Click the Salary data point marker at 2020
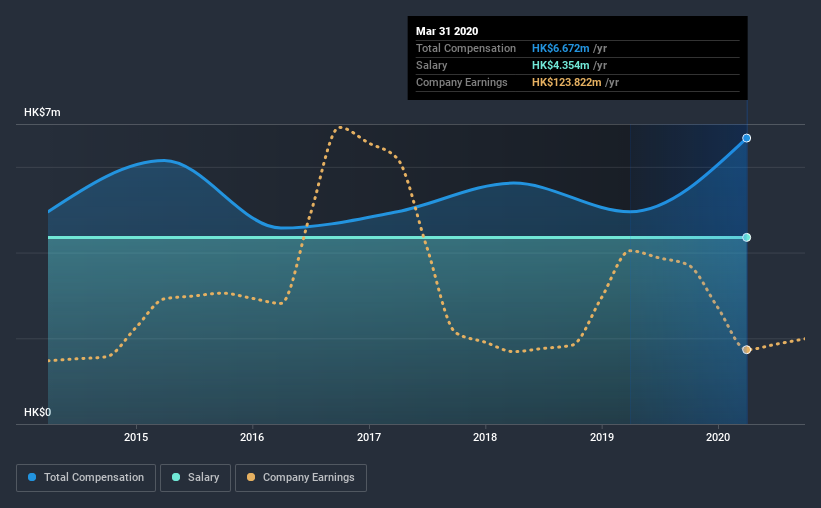This screenshot has height=508, width=821. [x=747, y=238]
